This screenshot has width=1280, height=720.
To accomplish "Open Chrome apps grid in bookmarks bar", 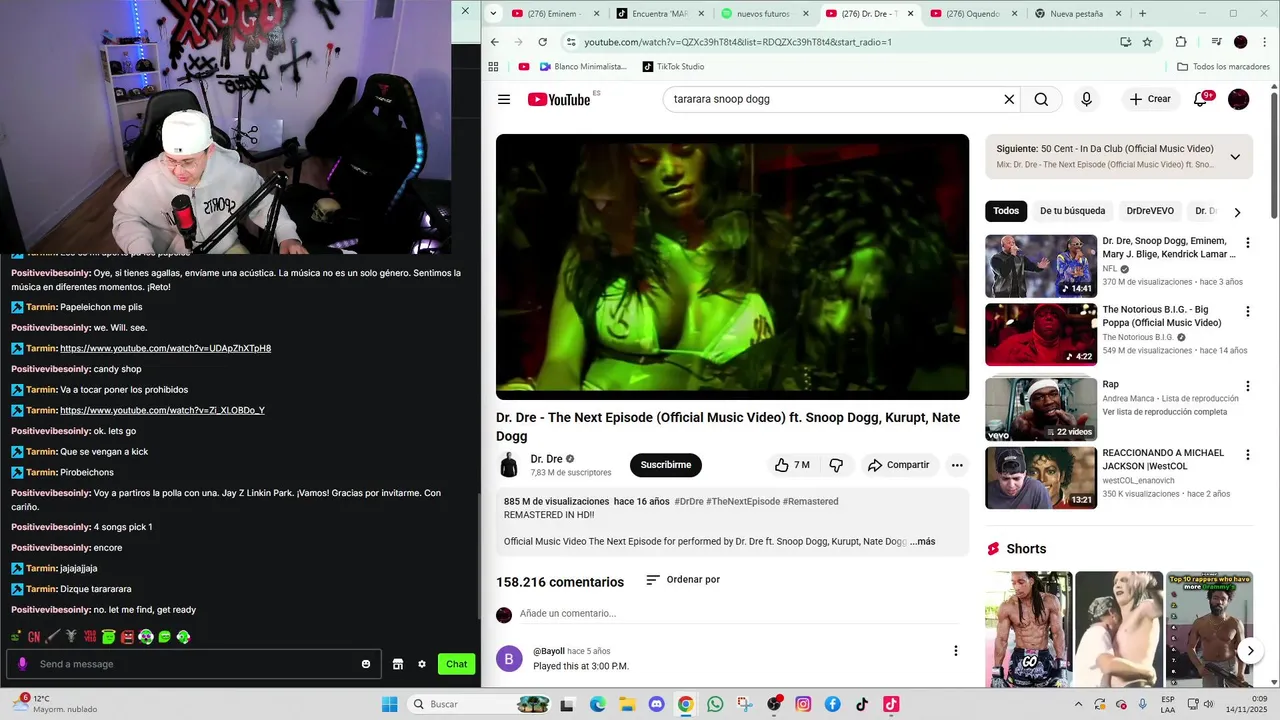I will pyautogui.click(x=493, y=67).
